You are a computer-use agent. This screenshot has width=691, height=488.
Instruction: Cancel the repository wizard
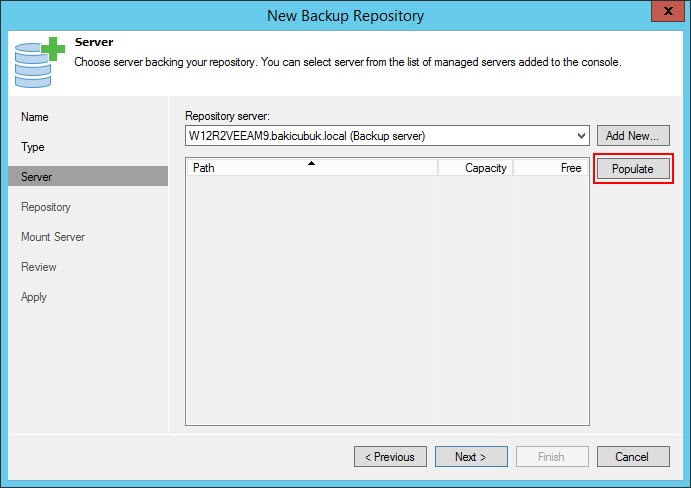click(633, 457)
